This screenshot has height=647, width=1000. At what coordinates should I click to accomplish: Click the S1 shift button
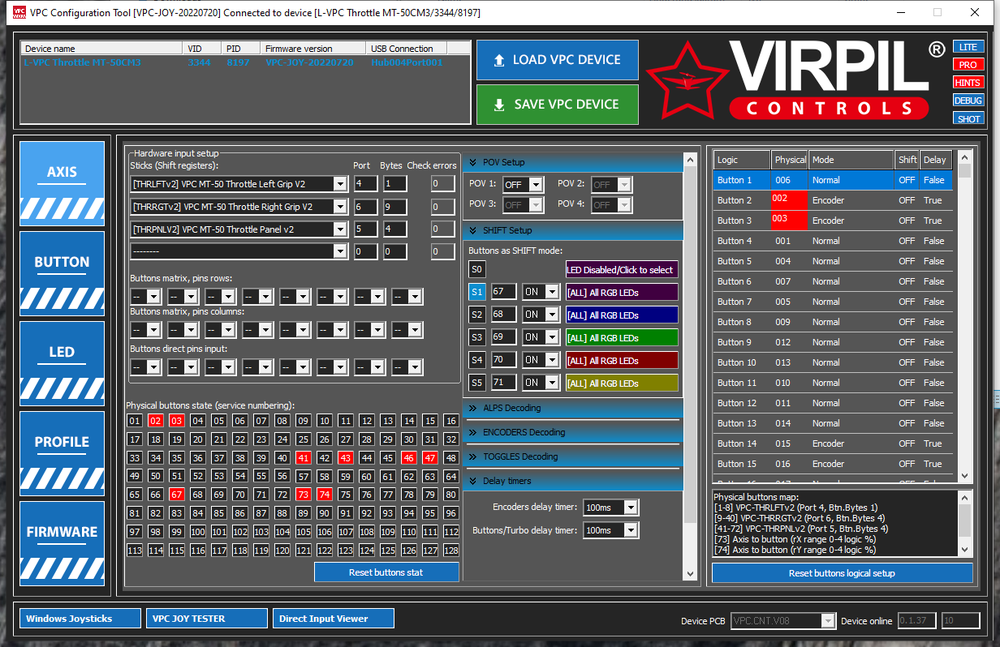(476, 292)
